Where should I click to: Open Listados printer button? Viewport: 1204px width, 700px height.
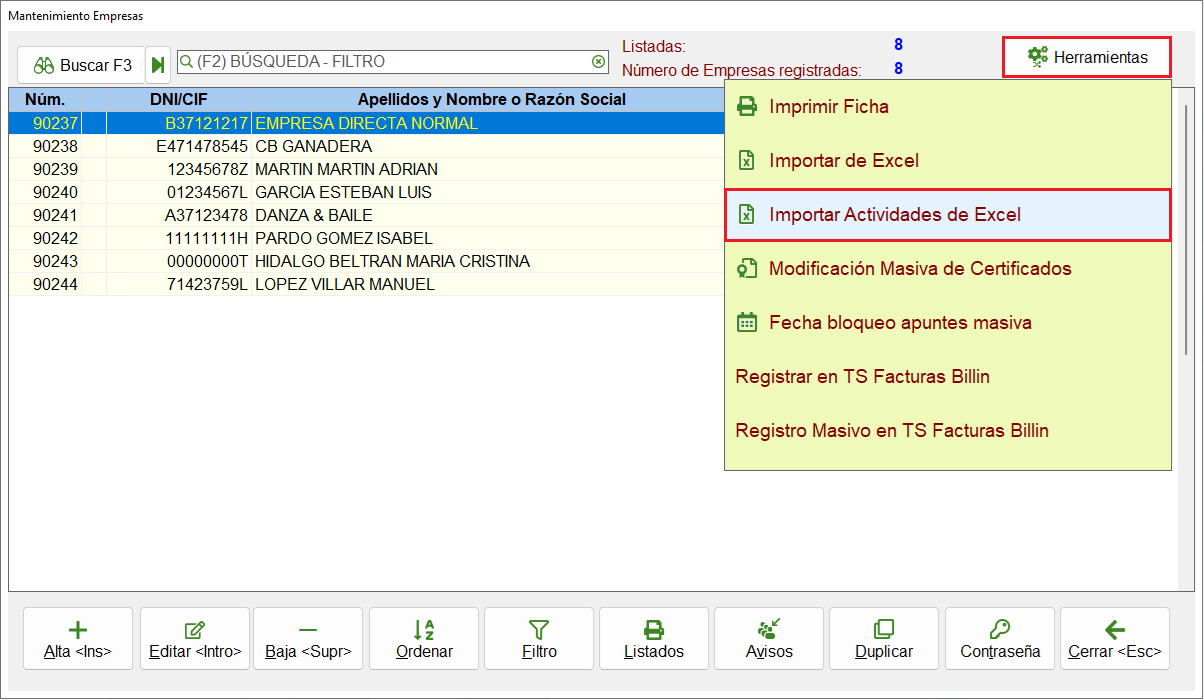point(654,639)
